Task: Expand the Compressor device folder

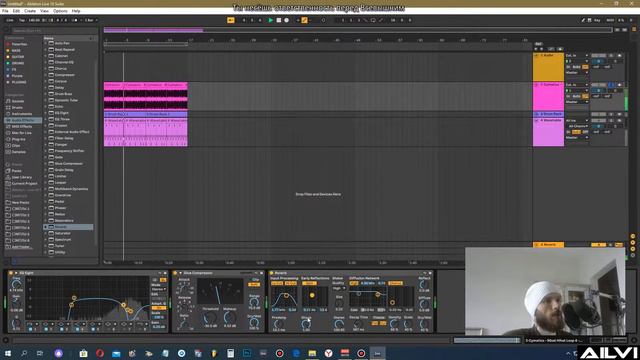Action: tap(46, 75)
